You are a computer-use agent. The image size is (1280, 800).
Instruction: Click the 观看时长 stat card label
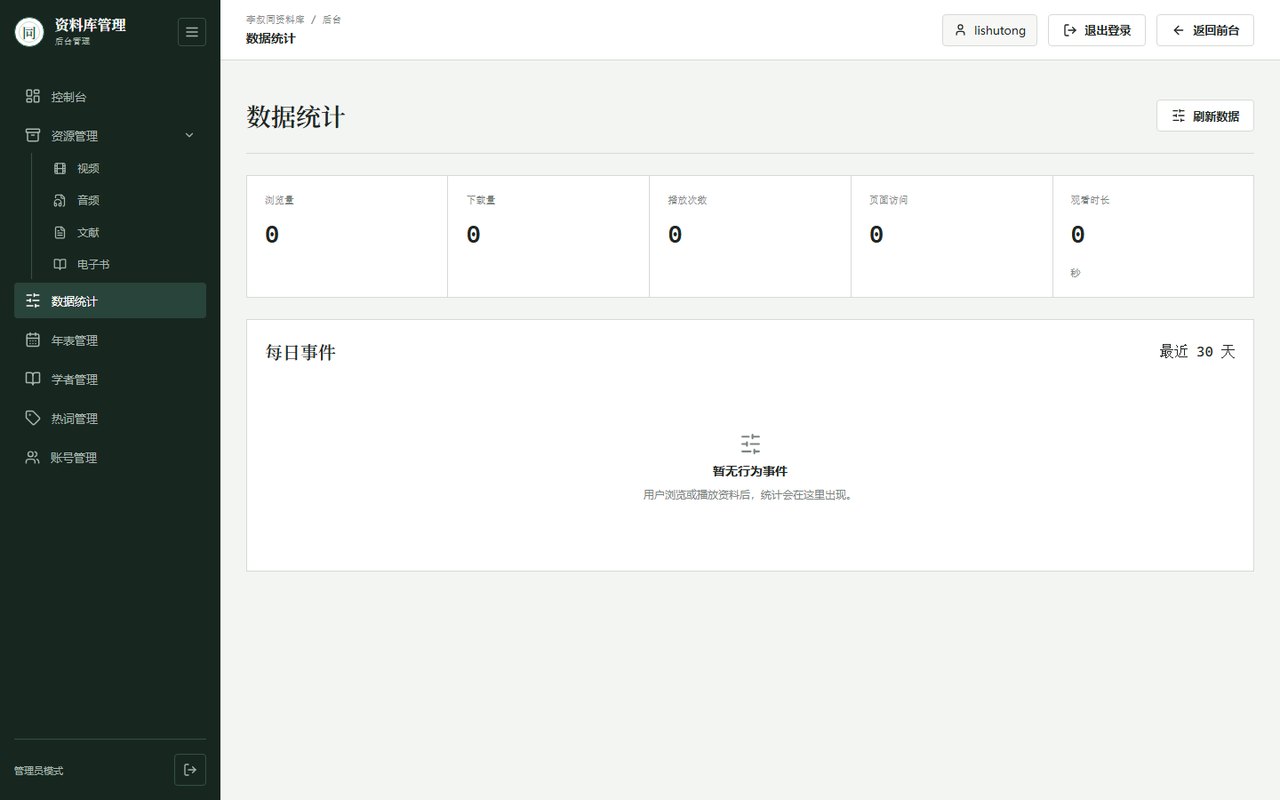(x=1090, y=200)
